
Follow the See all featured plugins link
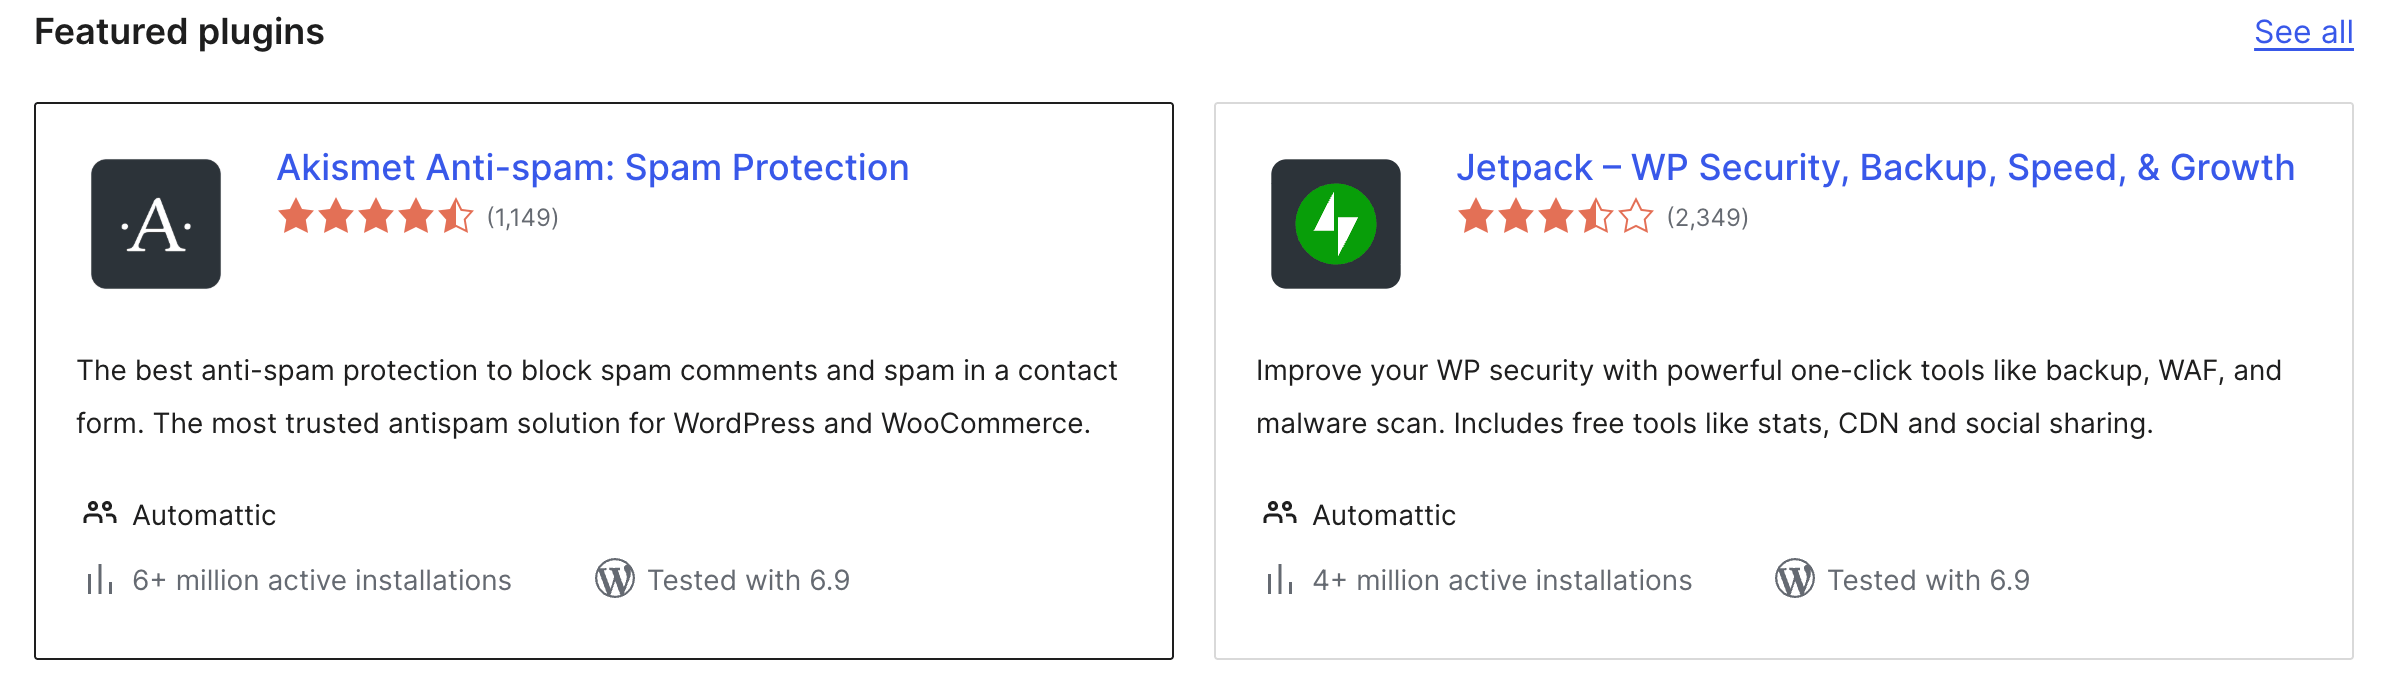point(2303,32)
